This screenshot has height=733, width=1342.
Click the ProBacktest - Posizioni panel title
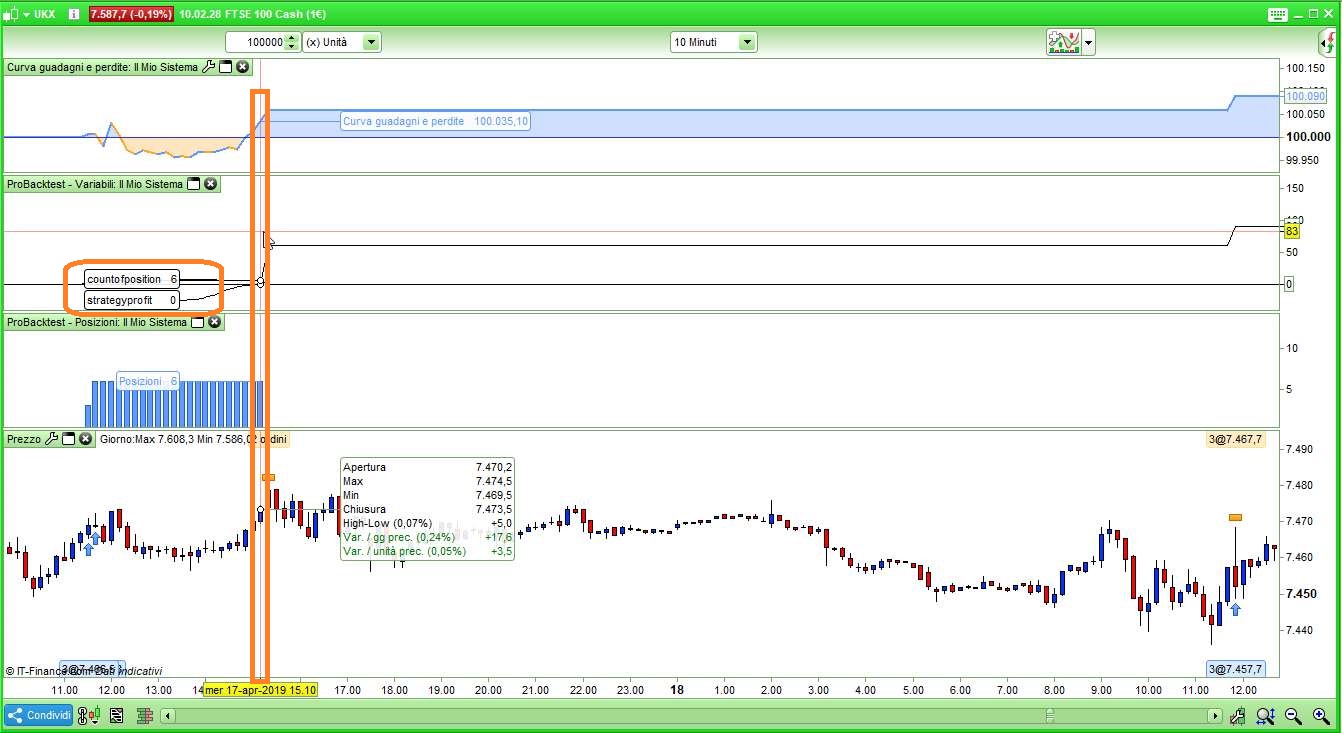click(x=97, y=322)
